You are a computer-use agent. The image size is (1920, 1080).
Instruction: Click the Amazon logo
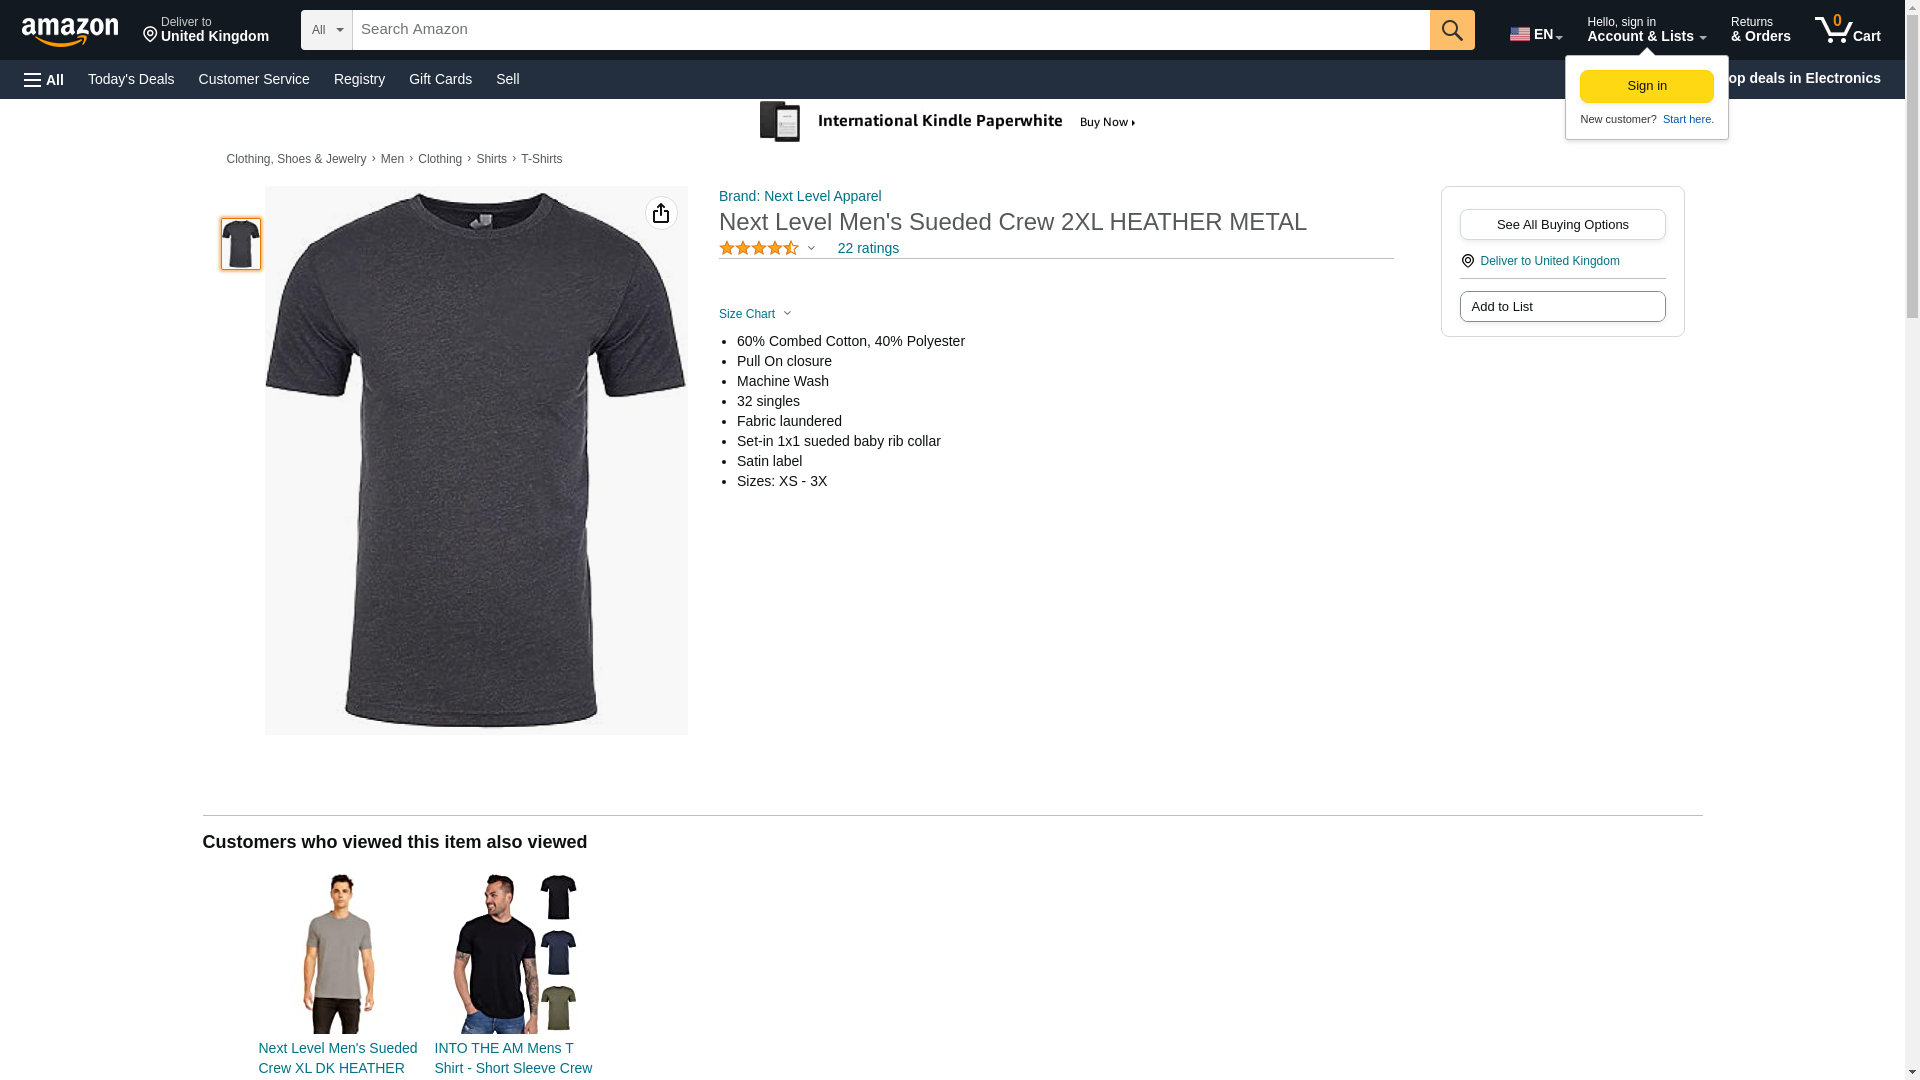70,30
